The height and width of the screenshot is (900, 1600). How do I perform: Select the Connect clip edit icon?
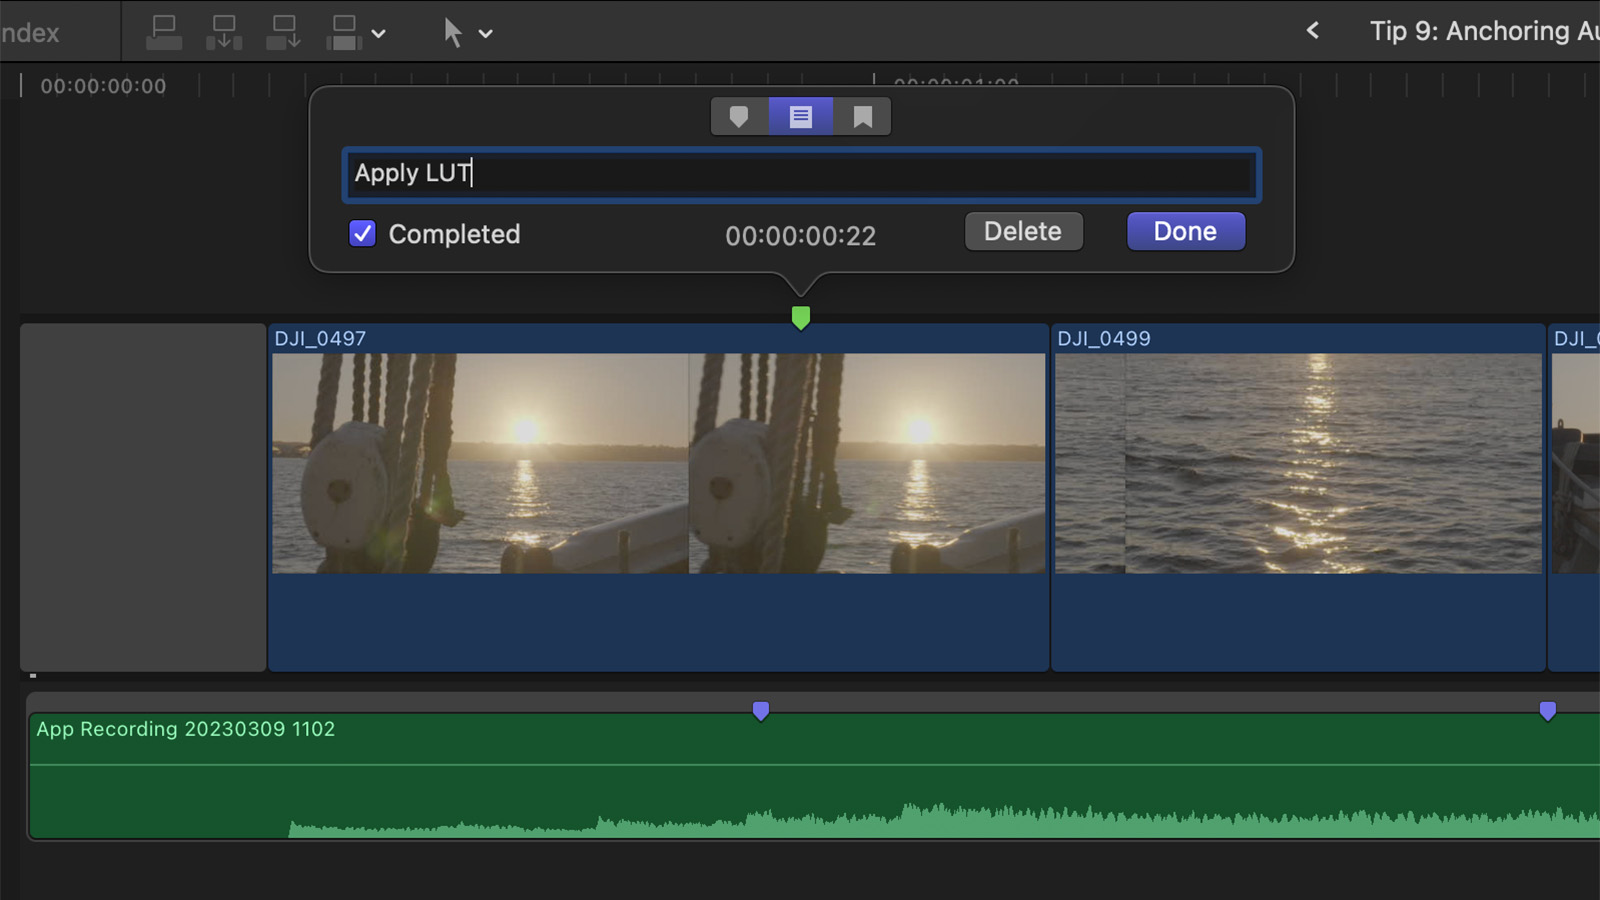[164, 31]
